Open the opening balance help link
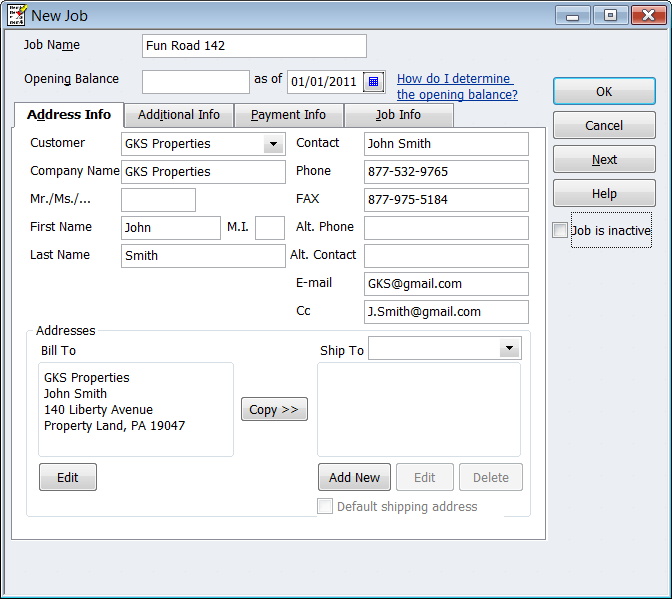672x599 pixels. coord(456,87)
